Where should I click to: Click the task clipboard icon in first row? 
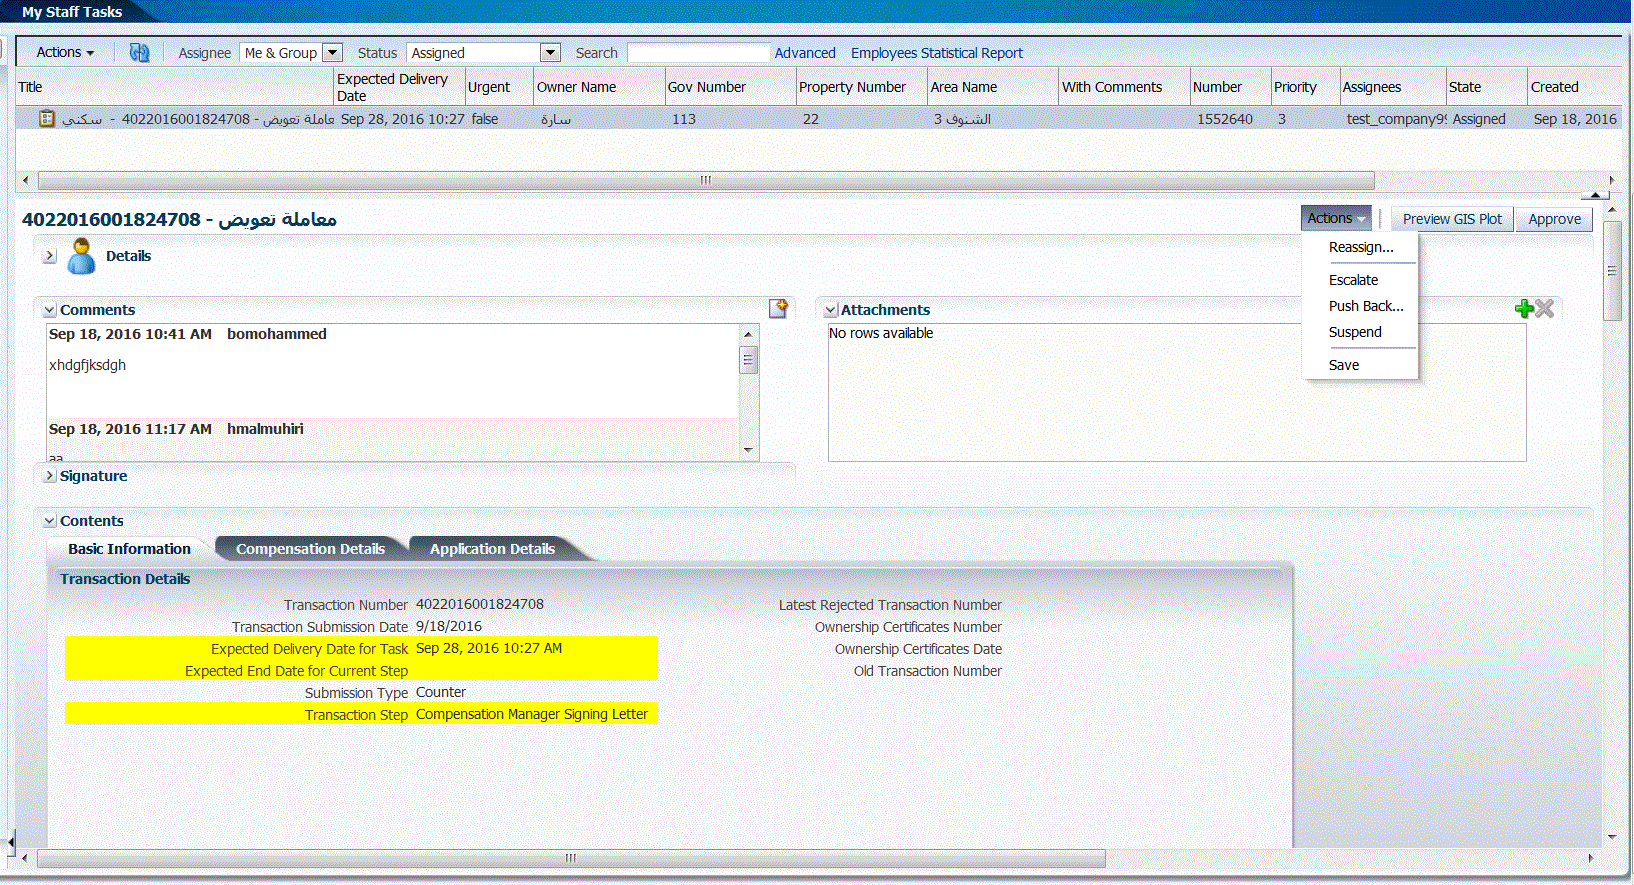point(47,119)
